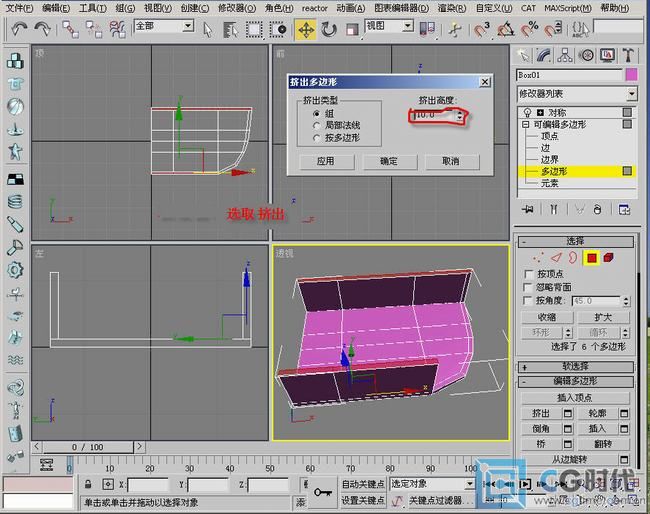Select the 按多边形 radio option
This screenshot has width=650, height=514.
click(317, 138)
